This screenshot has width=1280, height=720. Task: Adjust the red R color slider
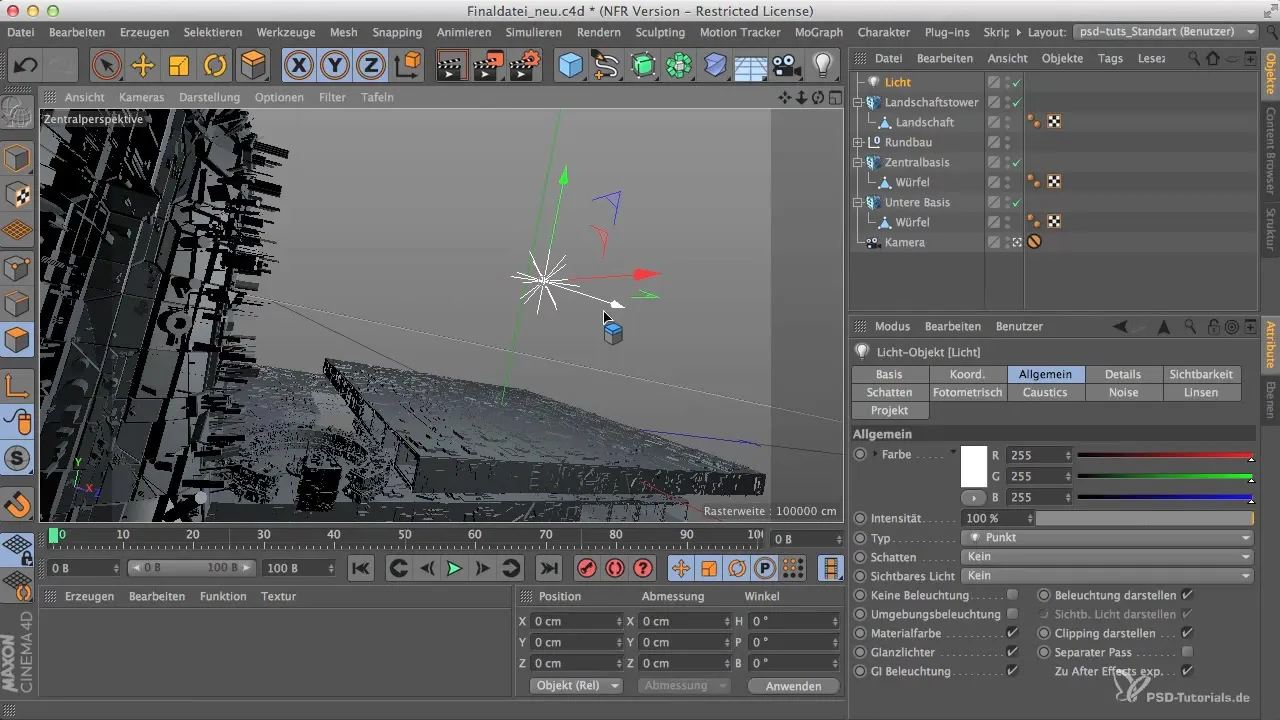(1164, 456)
